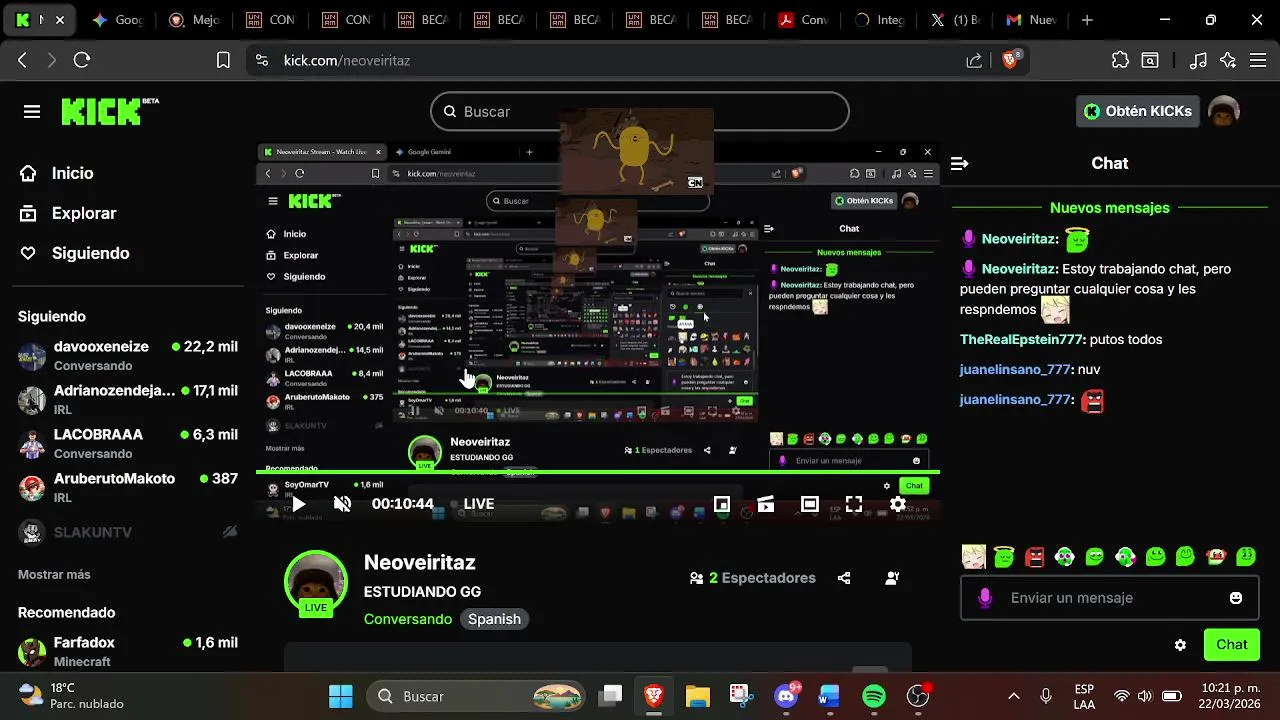
Task: Switch video to theater mode
Action: click(x=810, y=504)
